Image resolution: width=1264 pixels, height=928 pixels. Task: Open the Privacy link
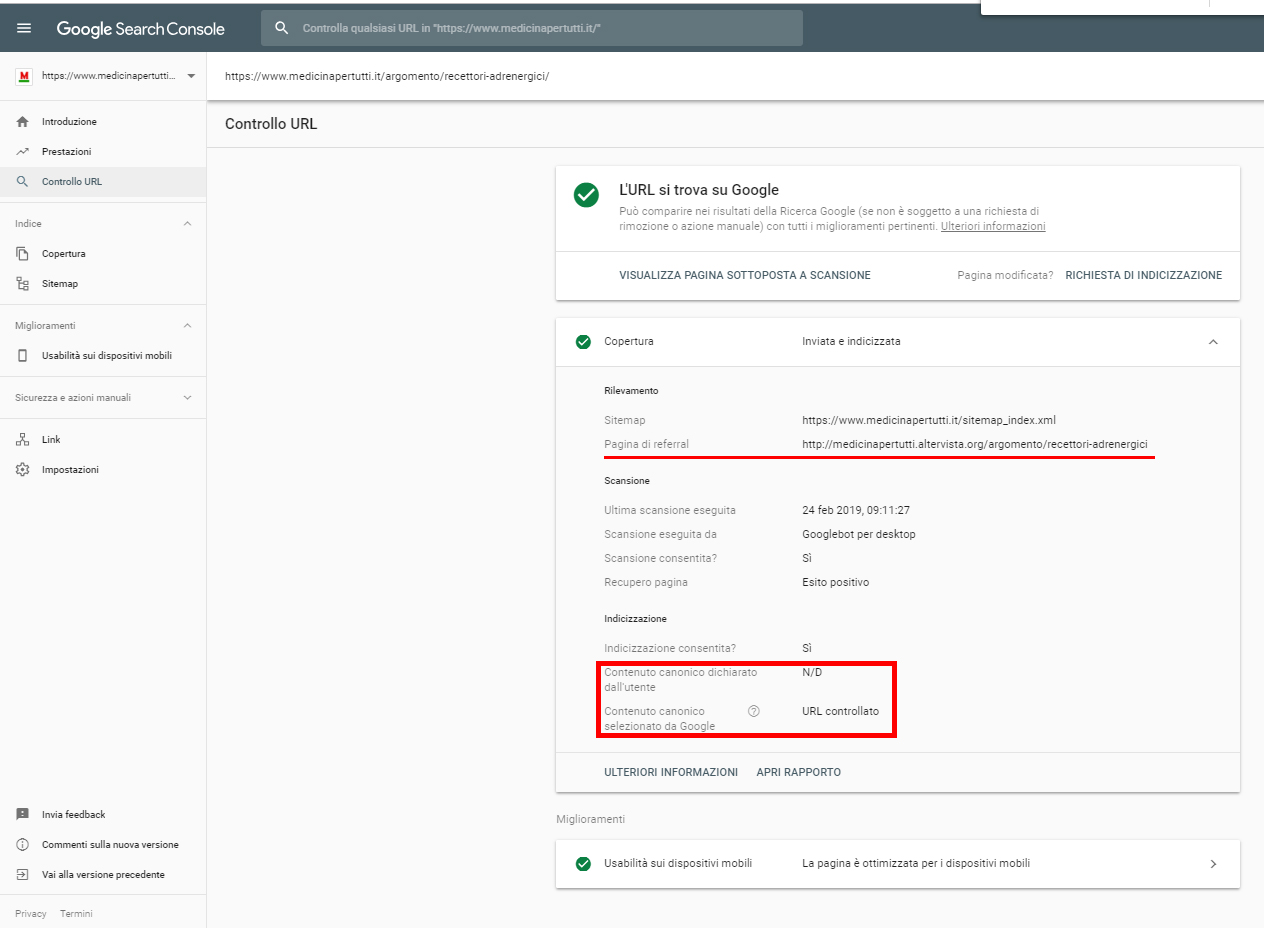[31, 914]
